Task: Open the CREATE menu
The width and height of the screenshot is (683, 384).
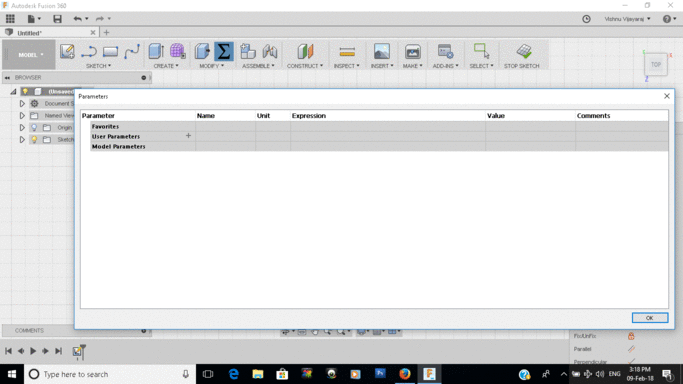Action: (x=166, y=66)
